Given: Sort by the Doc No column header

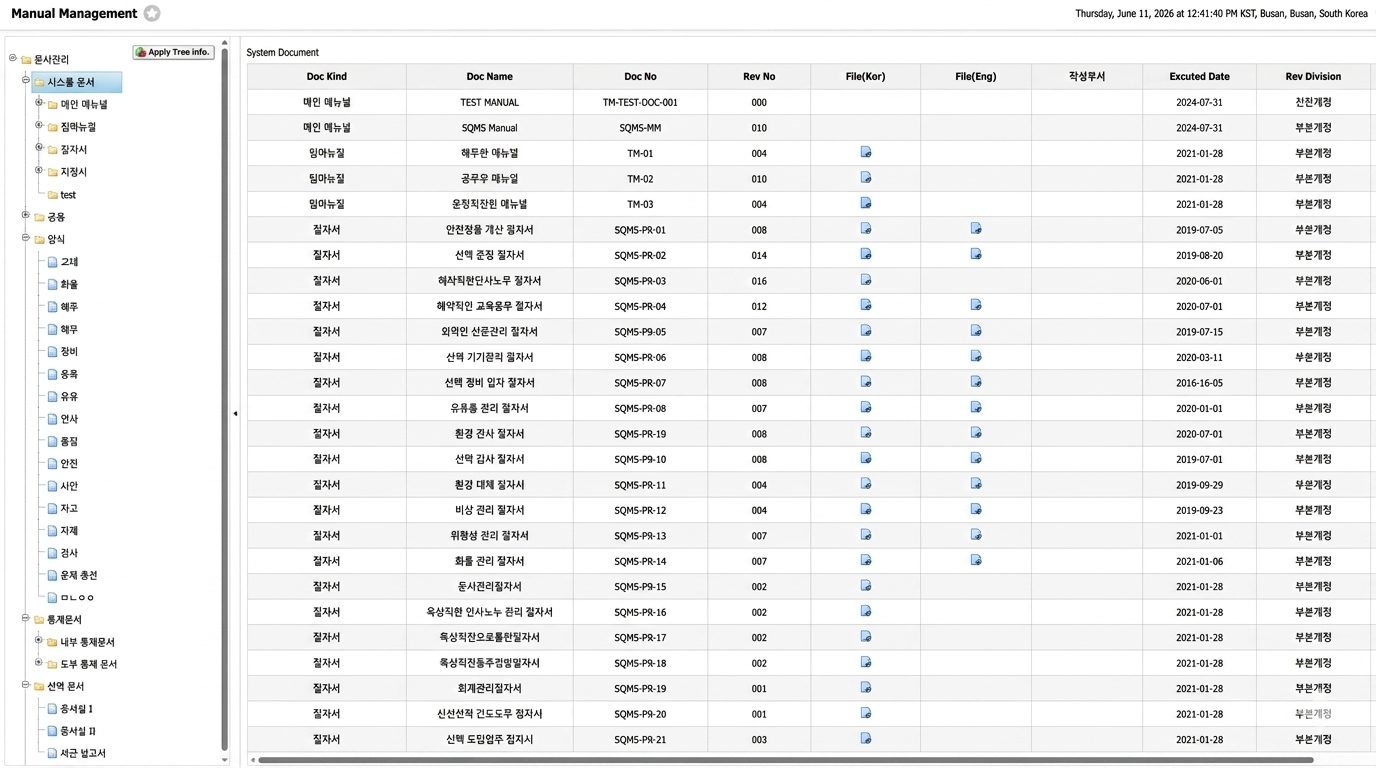Looking at the screenshot, I should point(641,76).
